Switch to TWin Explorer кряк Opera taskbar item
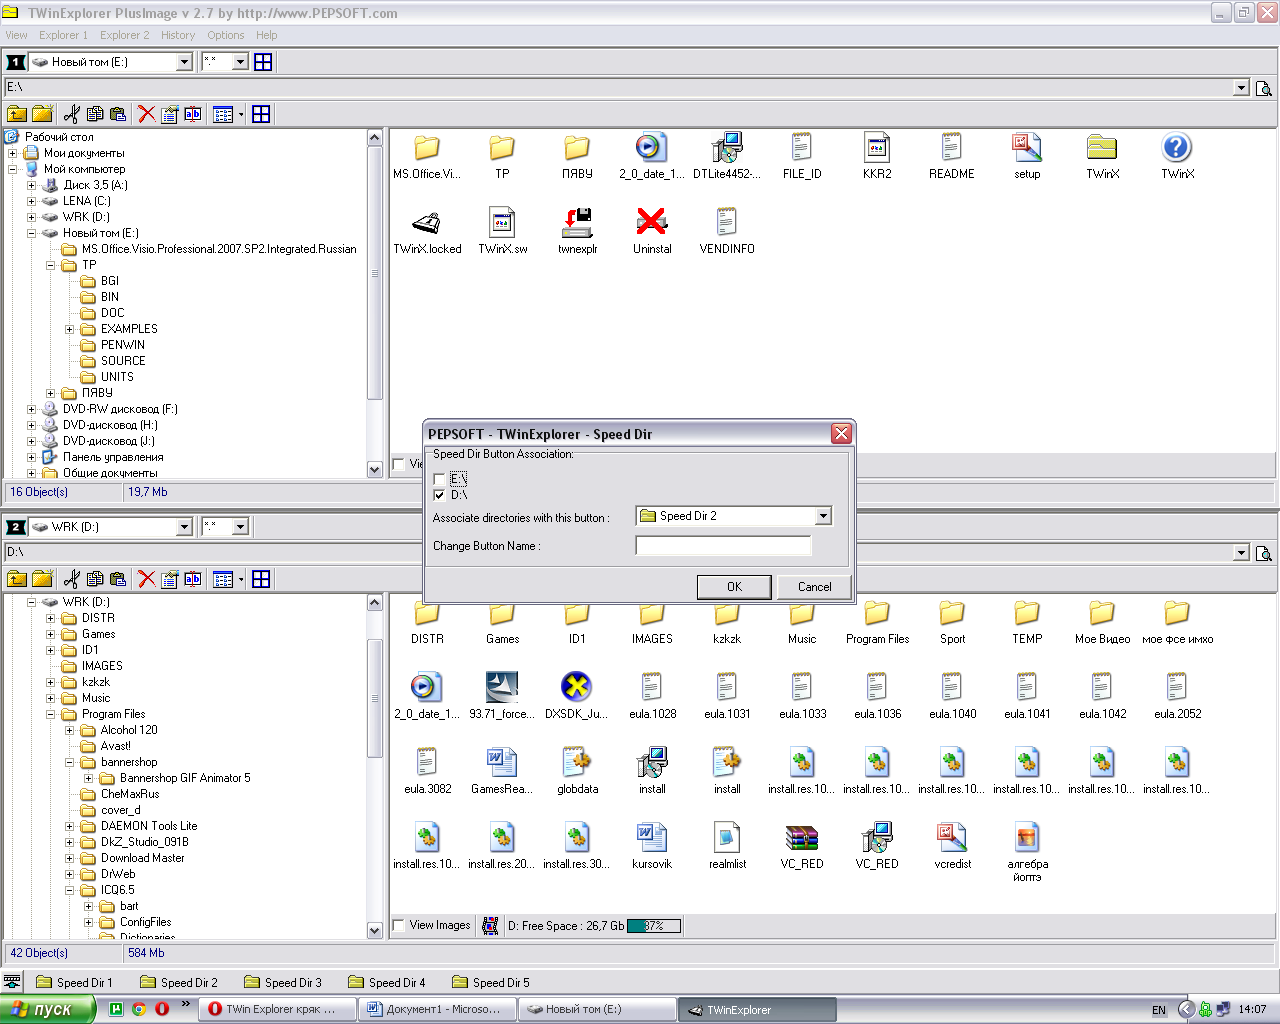Viewport: 1280px width, 1024px height. tap(279, 1009)
